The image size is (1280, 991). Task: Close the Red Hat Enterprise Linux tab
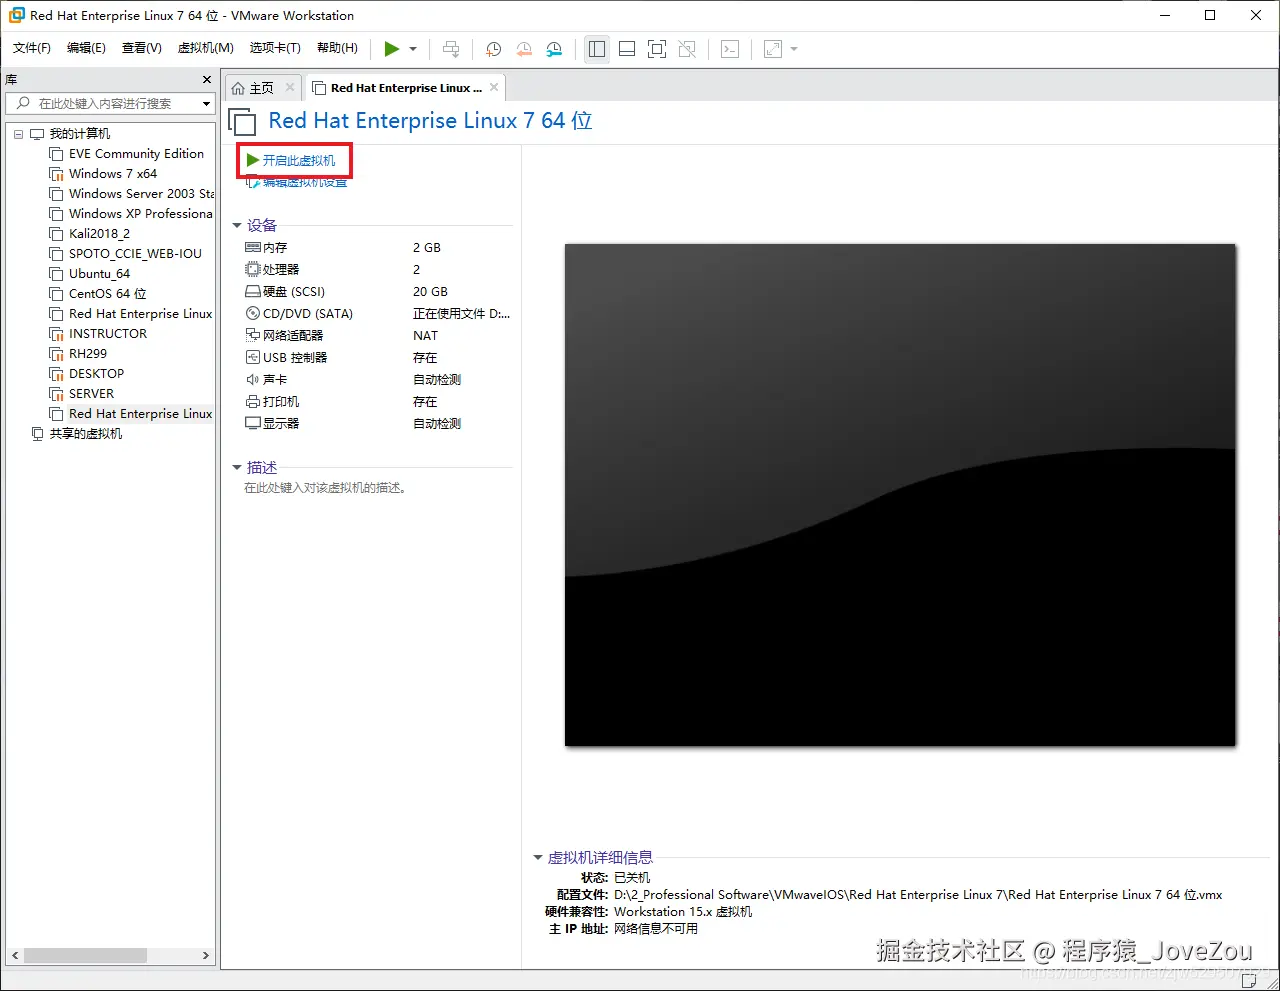(x=494, y=88)
